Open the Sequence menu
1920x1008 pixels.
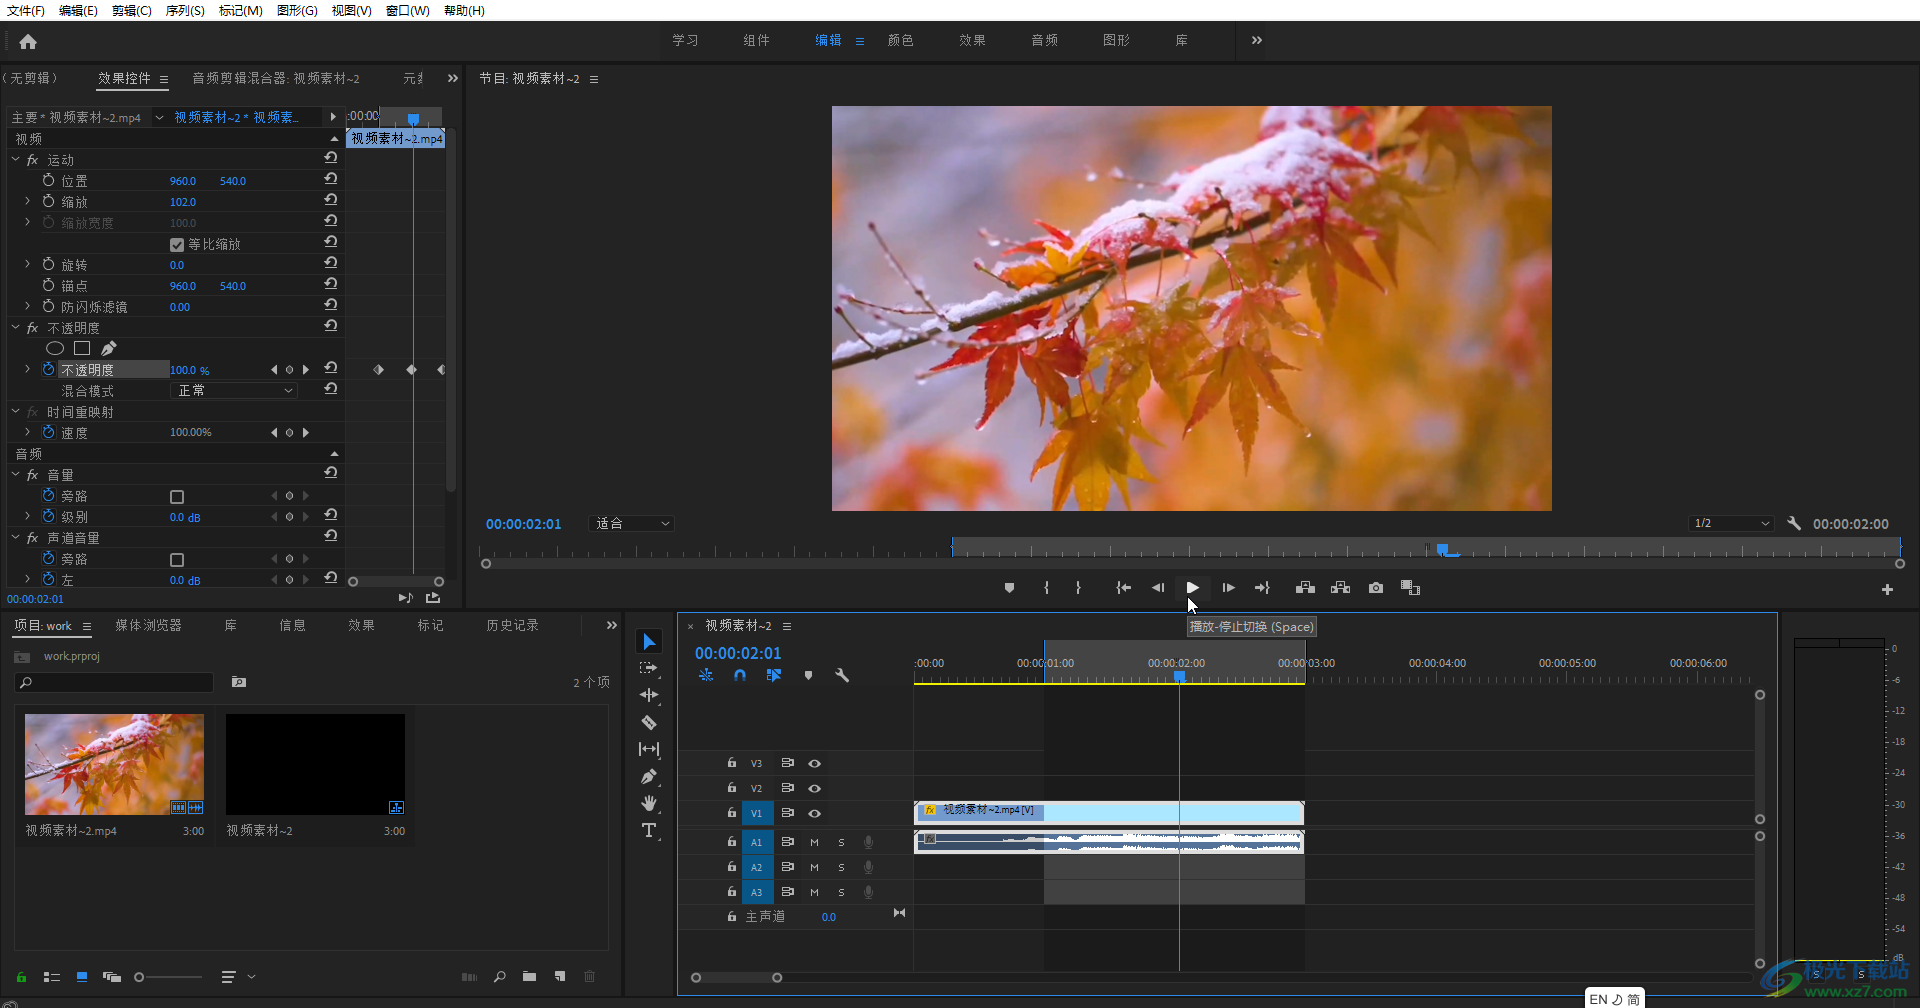[x=185, y=10]
